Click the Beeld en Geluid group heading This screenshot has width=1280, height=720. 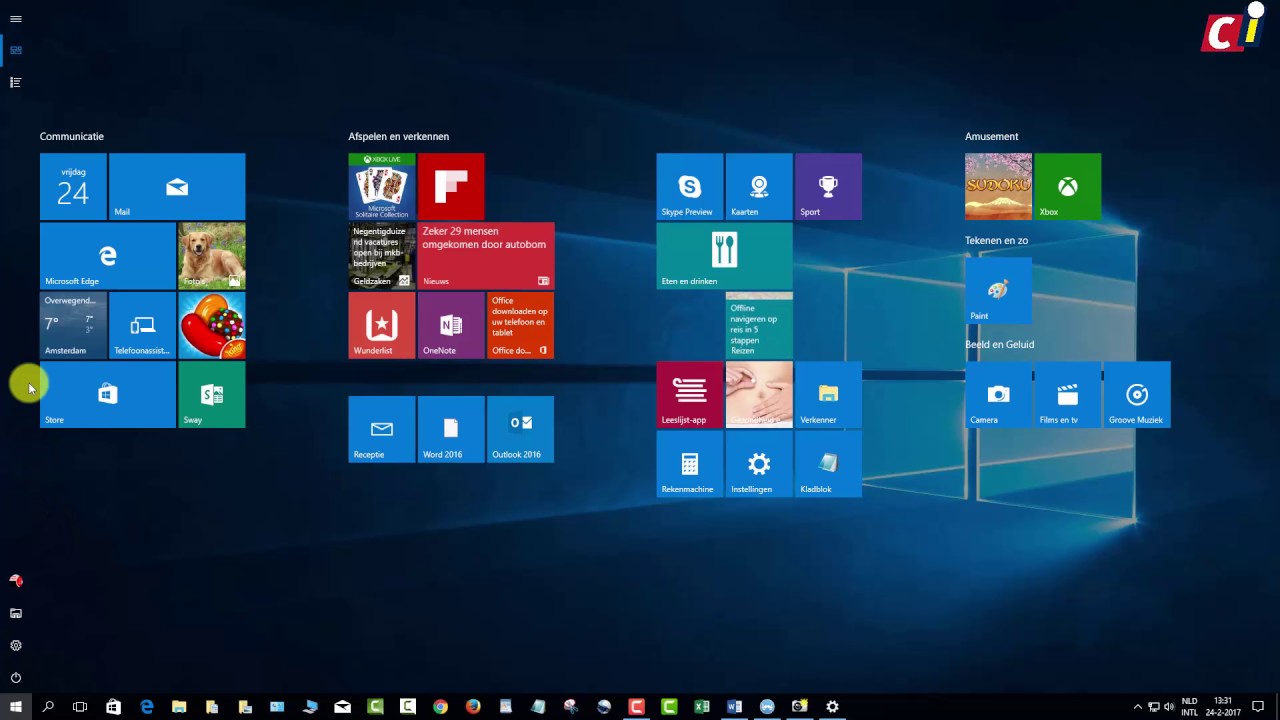(x=1000, y=344)
